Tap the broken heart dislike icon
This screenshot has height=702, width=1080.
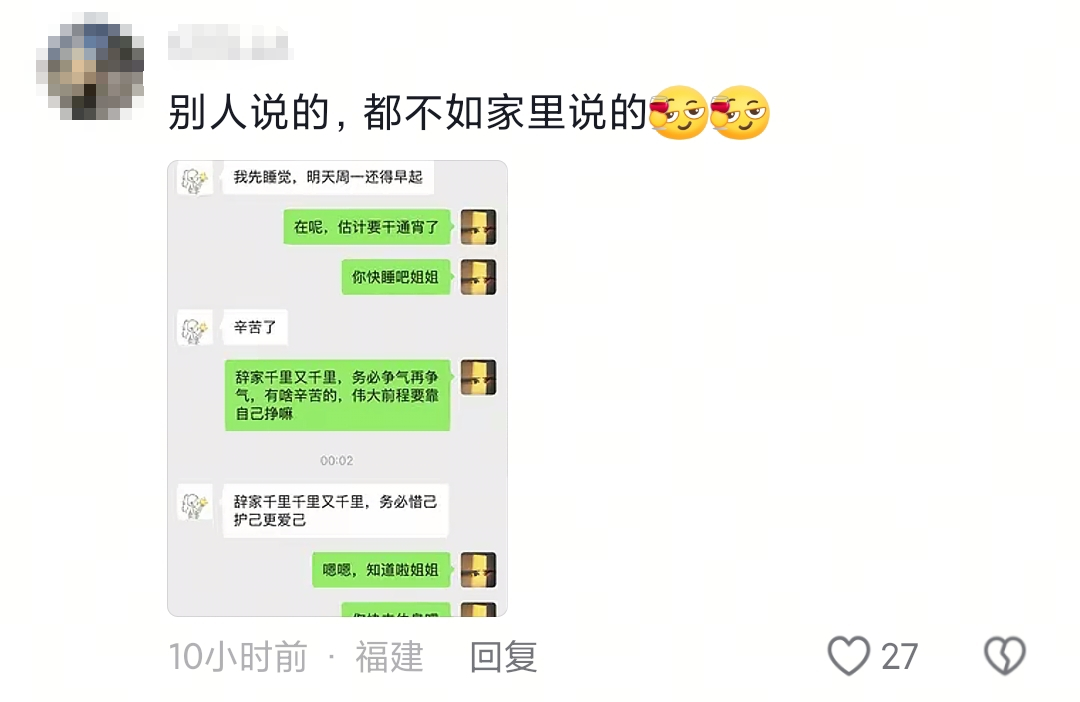point(1005,655)
